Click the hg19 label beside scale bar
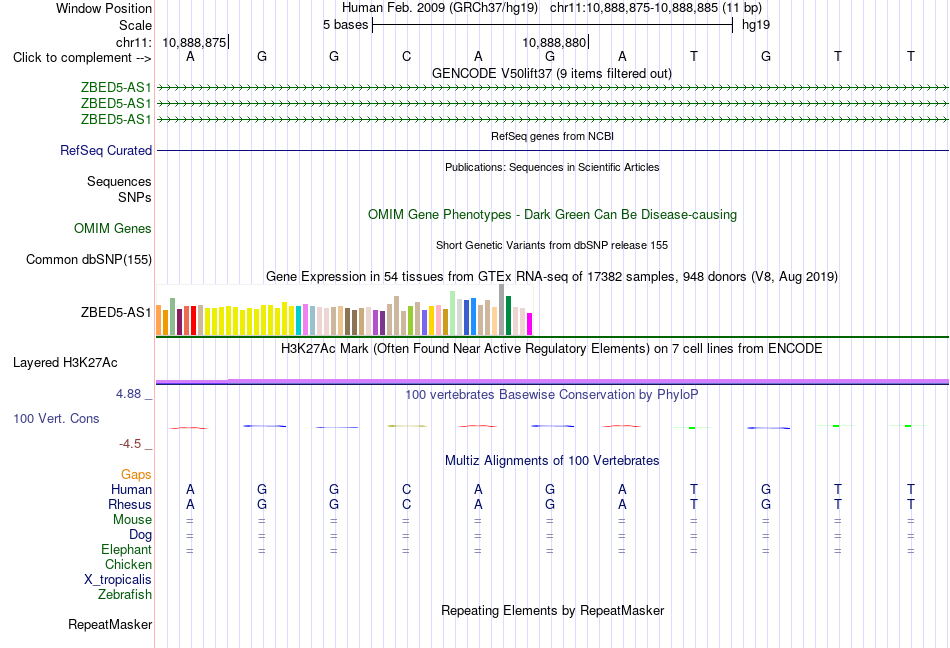Screen dimensions: 950x648 coord(756,25)
